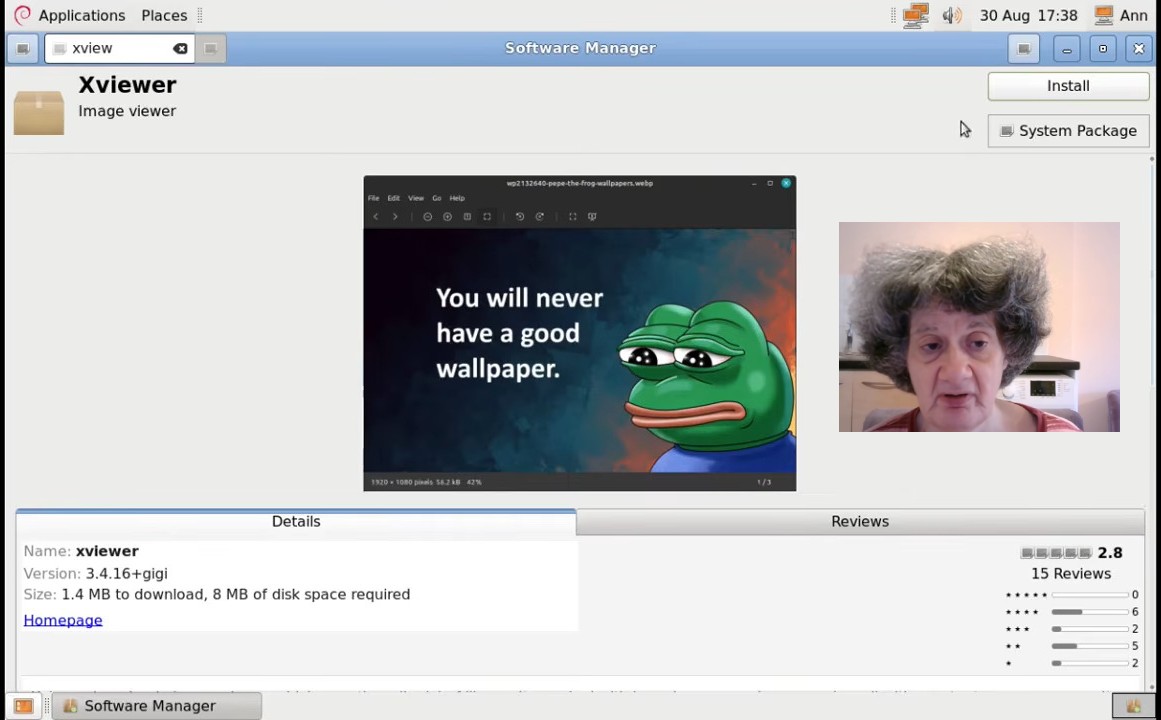Open the Ann user menu
The height and width of the screenshot is (720, 1161).
[1121, 15]
